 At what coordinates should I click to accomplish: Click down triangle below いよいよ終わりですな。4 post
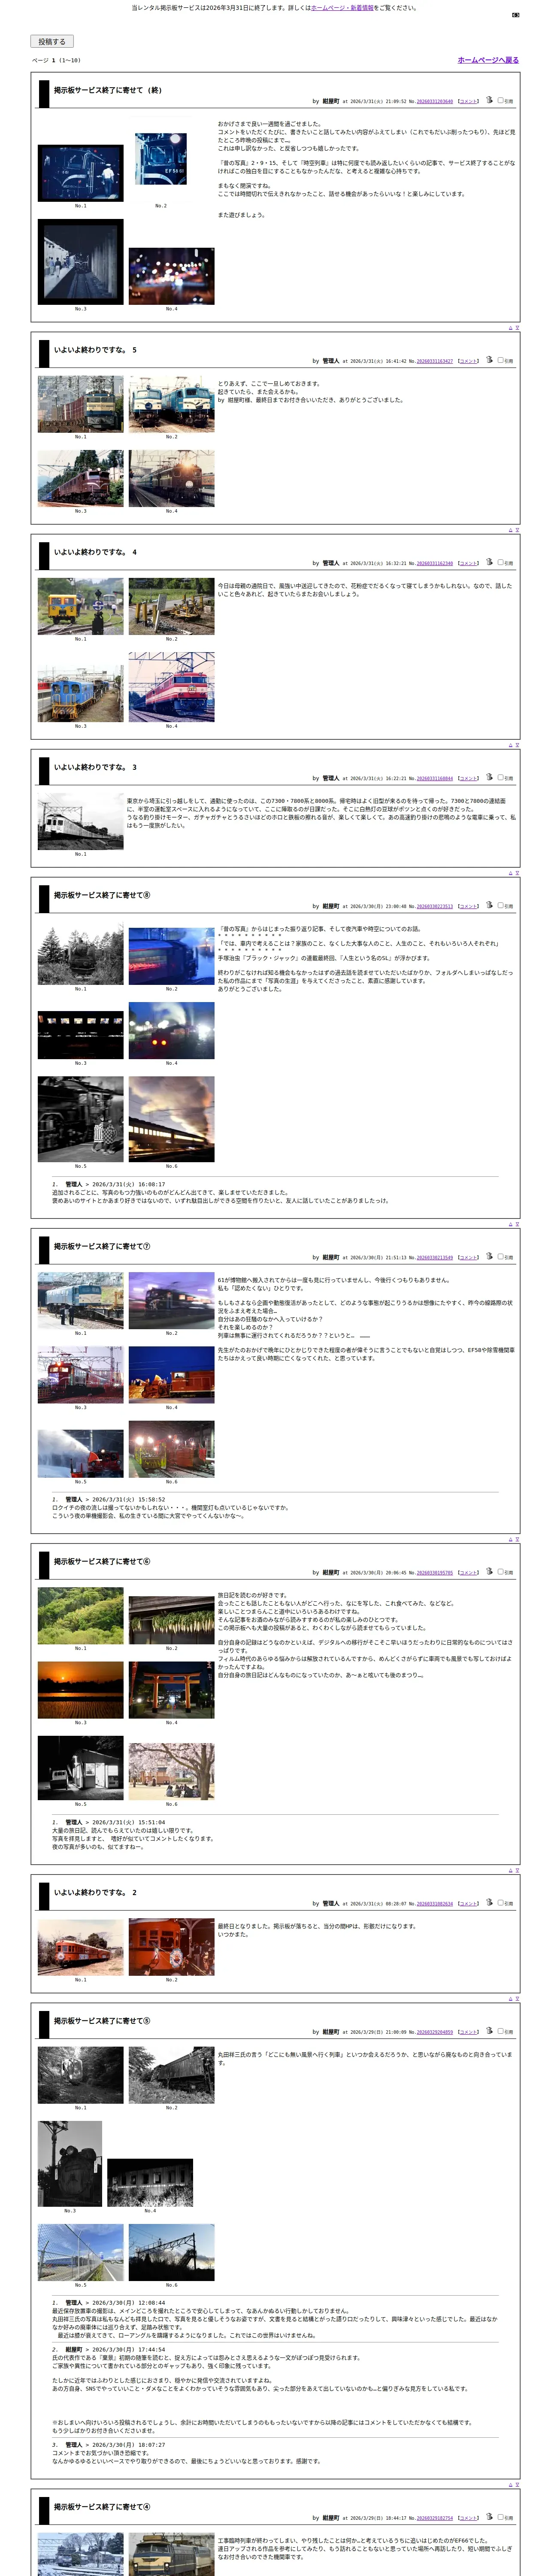[517, 745]
